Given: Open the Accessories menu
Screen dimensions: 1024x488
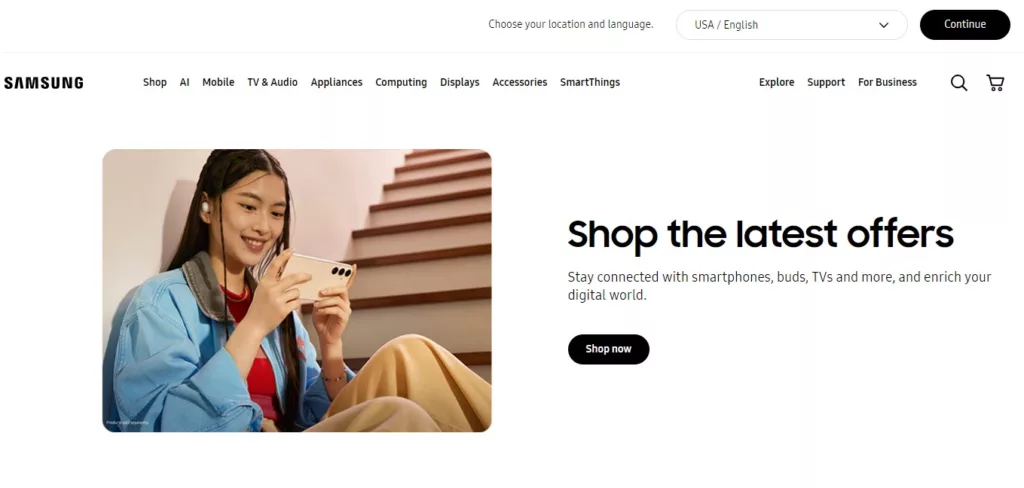Looking at the screenshot, I should (x=520, y=82).
